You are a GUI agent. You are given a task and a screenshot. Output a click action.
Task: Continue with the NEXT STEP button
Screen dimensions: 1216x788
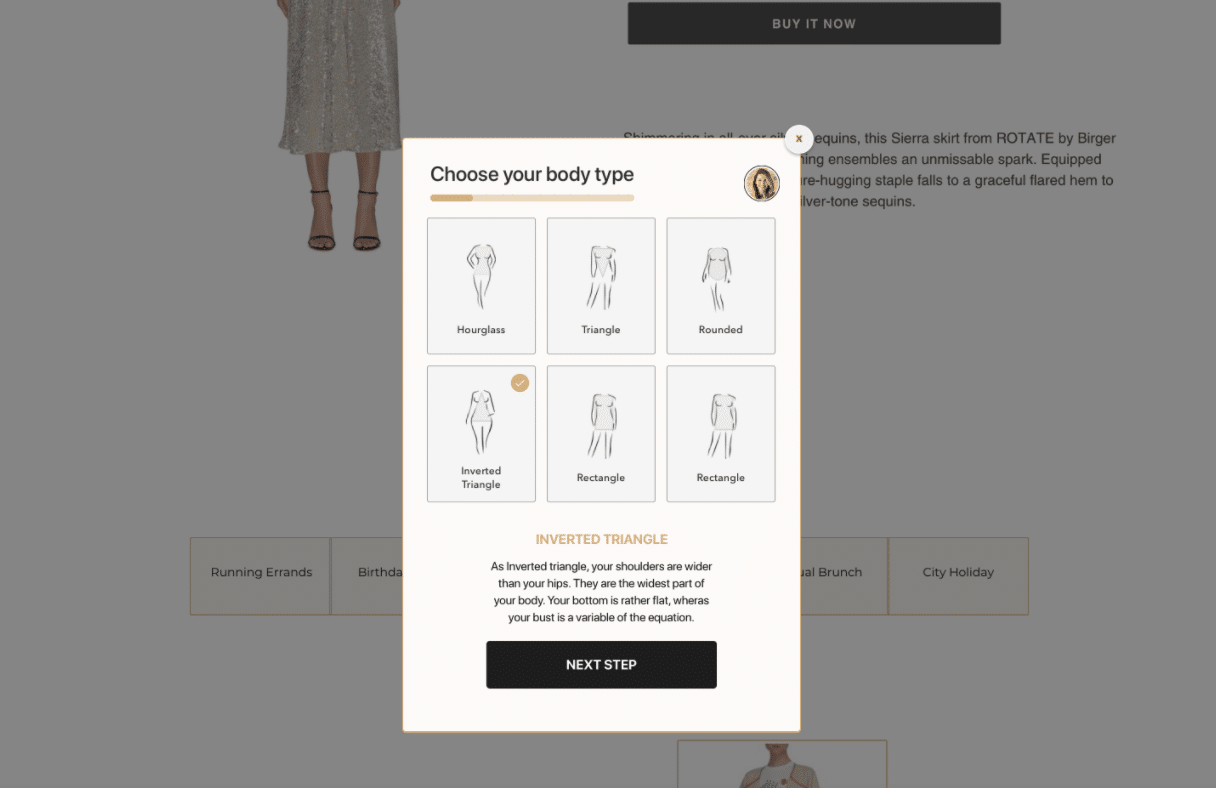tap(601, 665)
